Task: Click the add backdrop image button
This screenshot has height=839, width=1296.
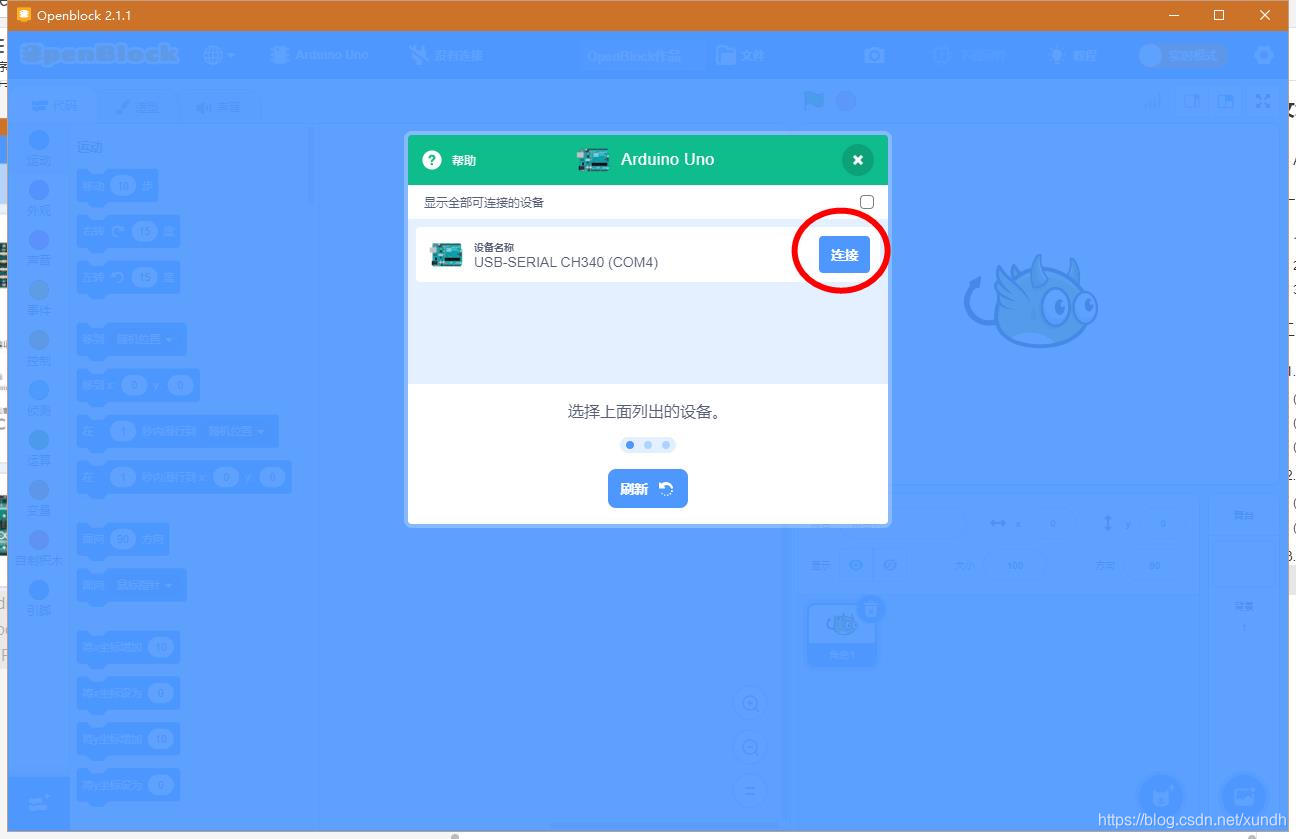Action: (x=1244, y=797)
